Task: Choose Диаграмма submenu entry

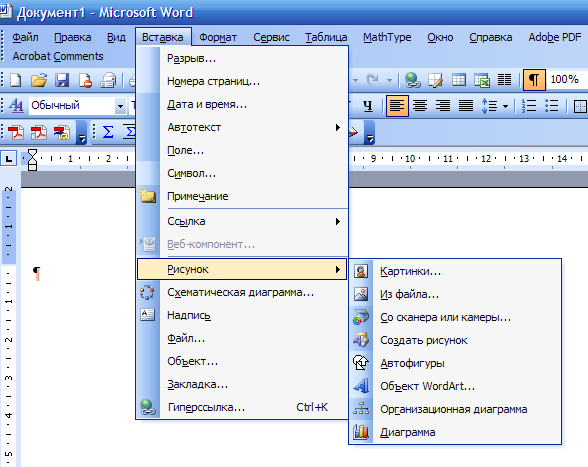Action: 455,432
